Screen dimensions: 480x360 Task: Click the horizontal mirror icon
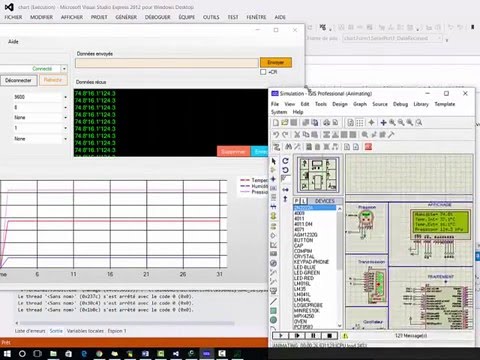pyautogui.click(x=285, y=190)
